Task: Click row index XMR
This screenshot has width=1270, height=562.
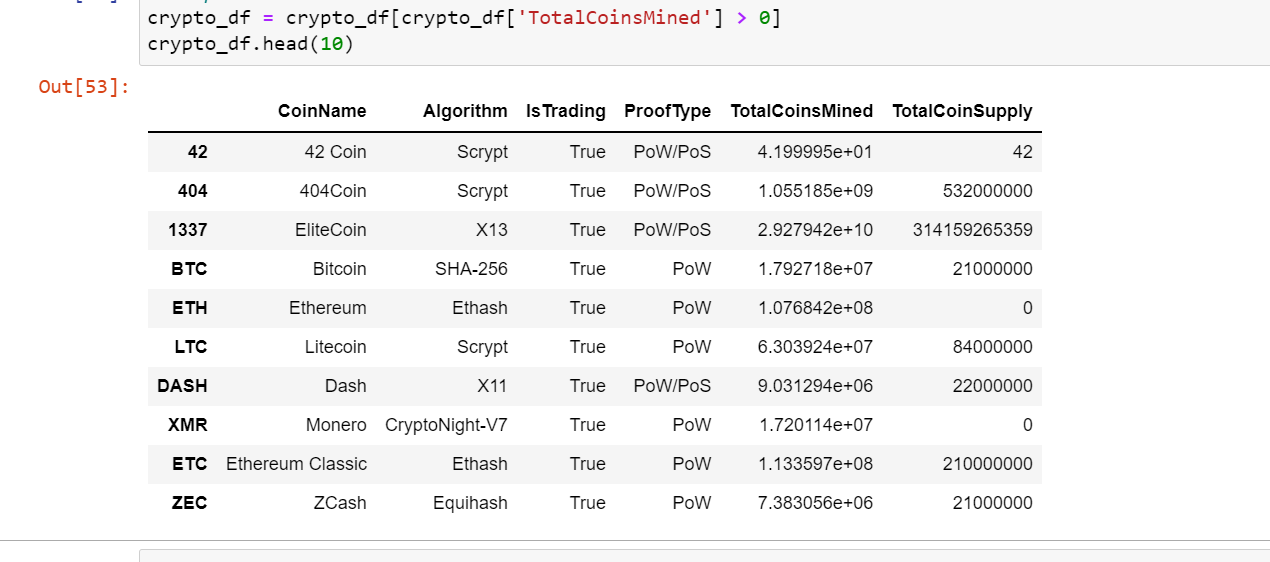Action: 188,425
